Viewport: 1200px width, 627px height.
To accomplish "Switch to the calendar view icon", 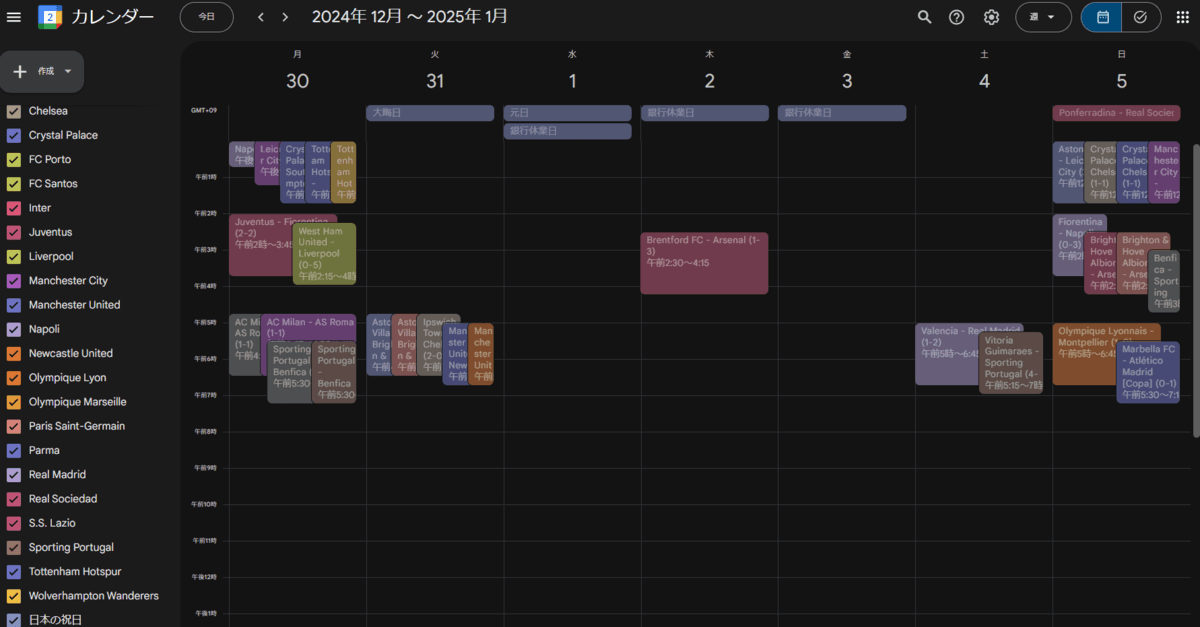I will coord(1102,17).
